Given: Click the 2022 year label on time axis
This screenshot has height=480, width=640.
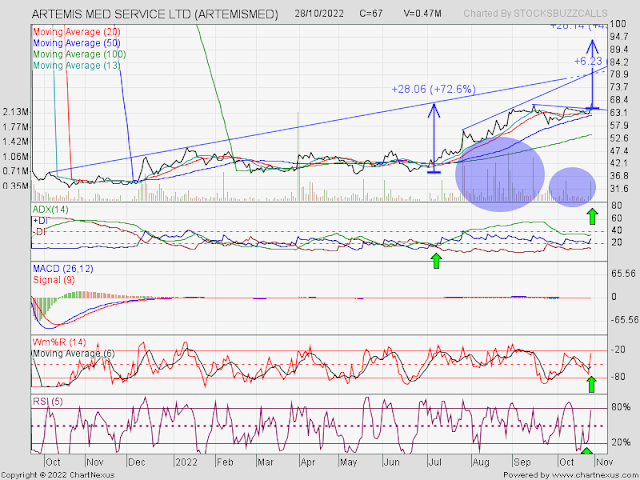Looking at the screenshot, I should coord(186,462).
